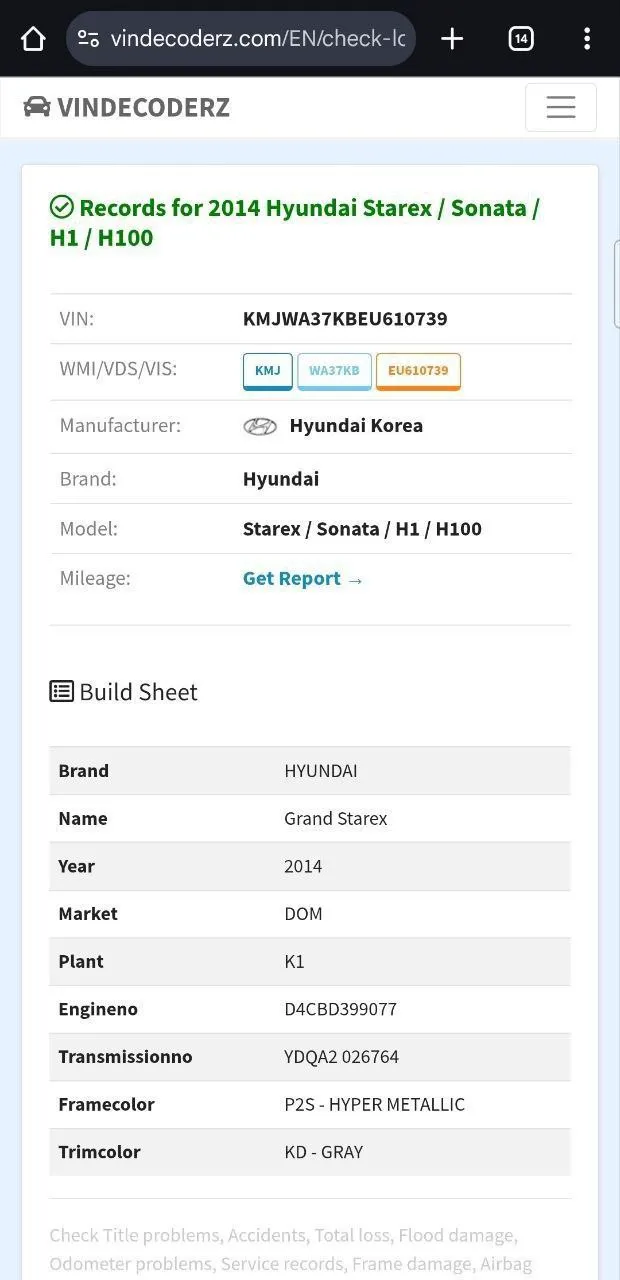Click frame color P2S - HYPER METALLIC
This screenshot has height=1280, width=620.
coord(375,1105)
